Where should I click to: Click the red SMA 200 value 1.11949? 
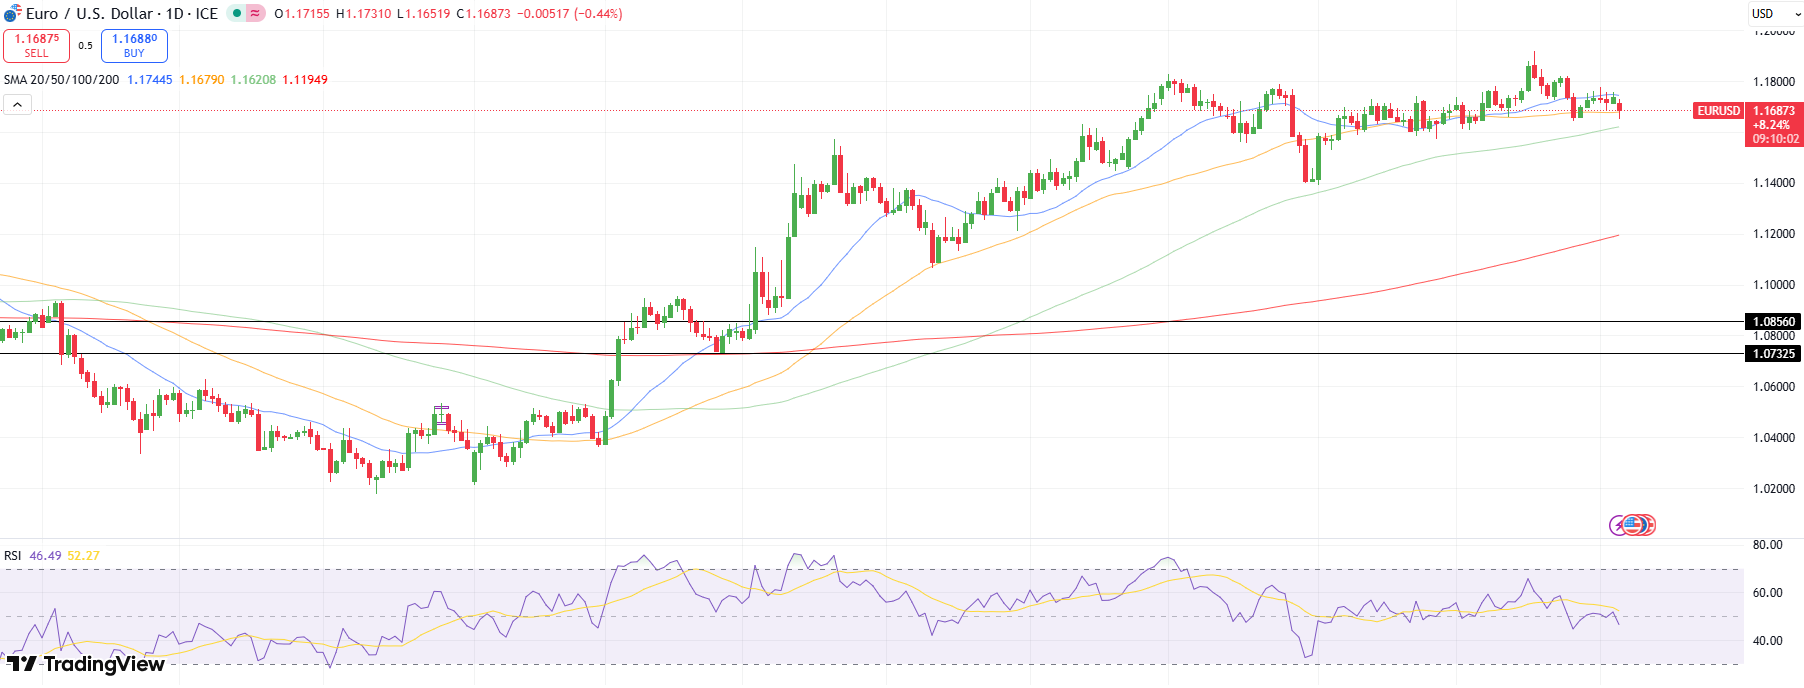coord(305,80)
